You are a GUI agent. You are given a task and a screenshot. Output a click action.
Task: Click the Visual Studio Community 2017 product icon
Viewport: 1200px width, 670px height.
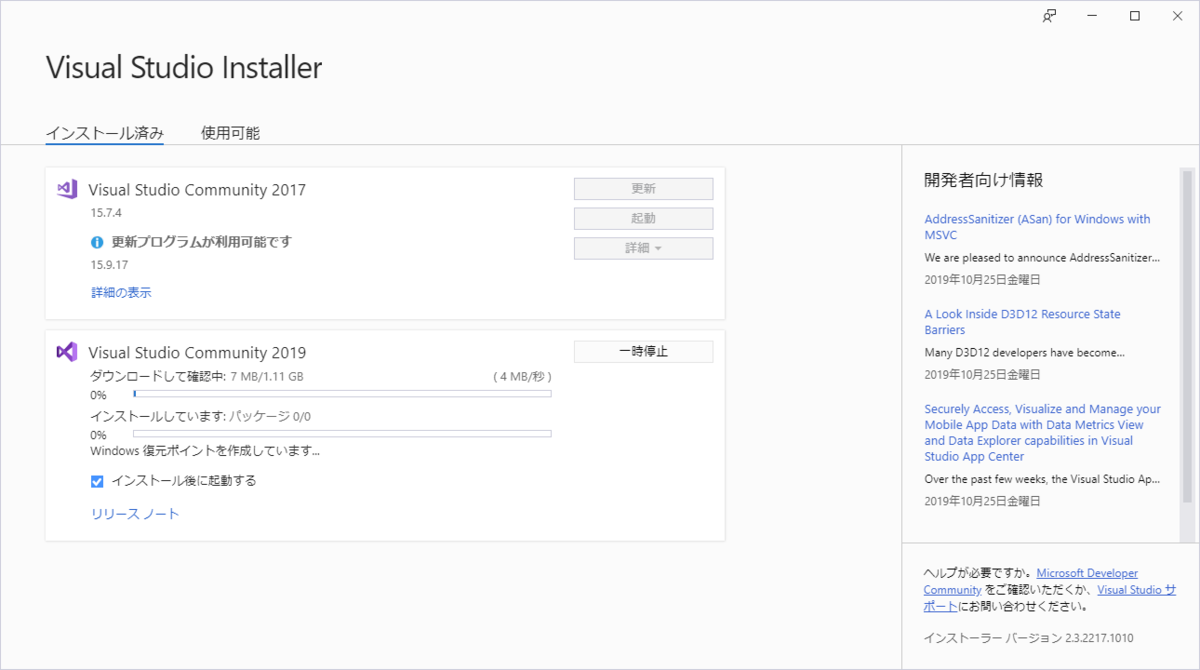67,190
